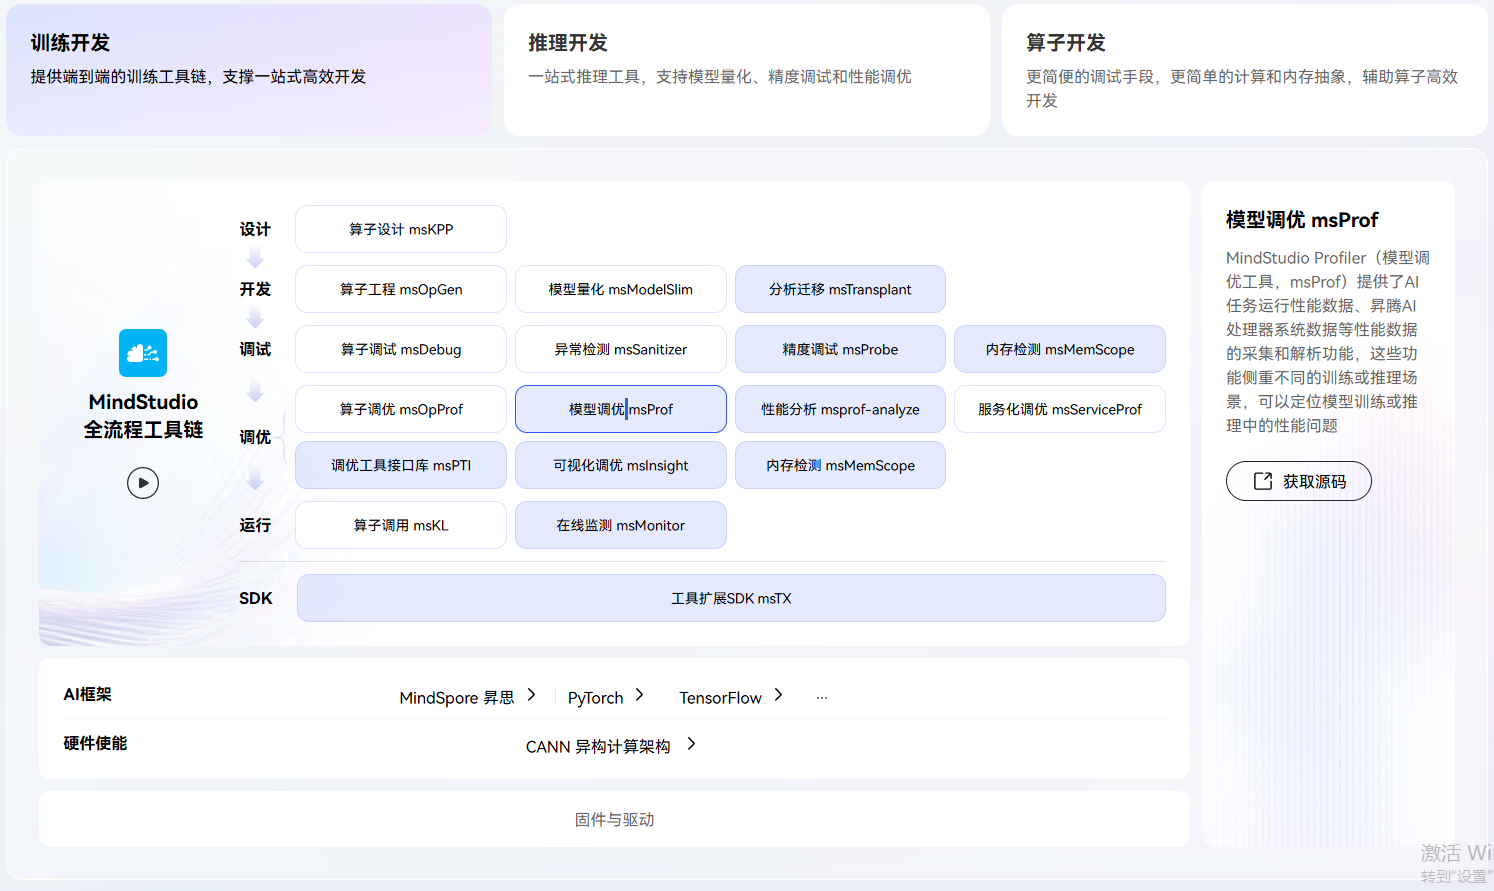
Task: Select 可视化调优 msInsight card
Action: tap(621, 465)
